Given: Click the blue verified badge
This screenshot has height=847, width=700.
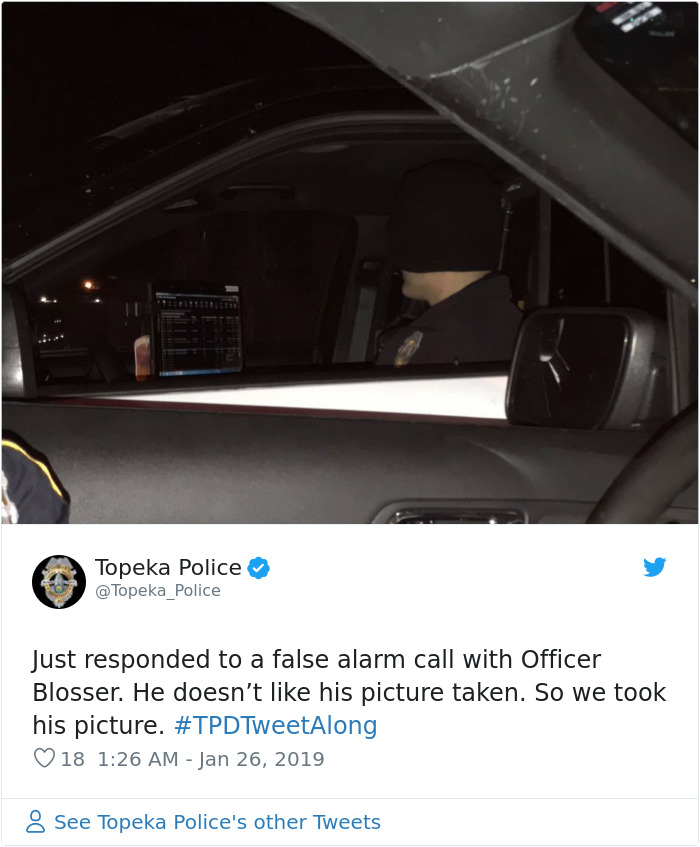Looking at the screenshot, I should coord(259,568).
